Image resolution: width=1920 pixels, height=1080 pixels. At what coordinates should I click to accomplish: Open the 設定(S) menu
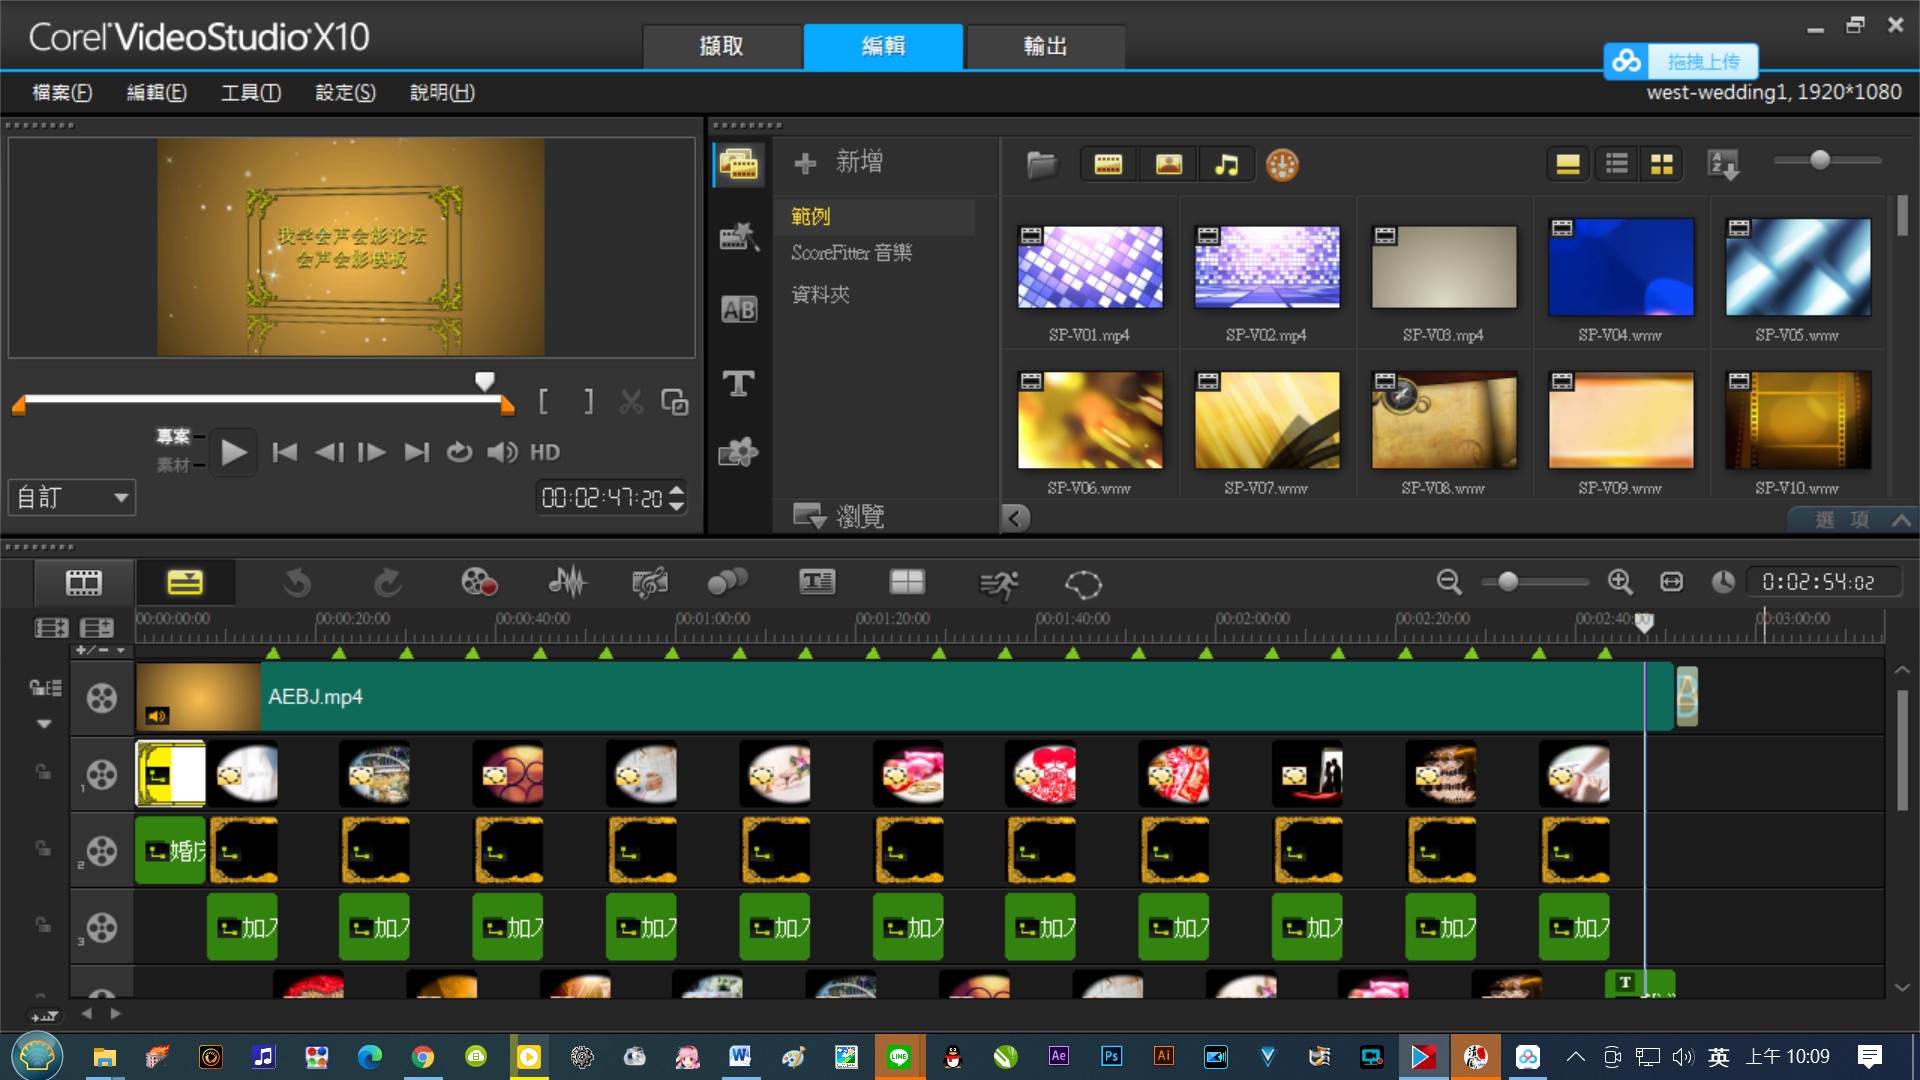[x=345, y=92]
